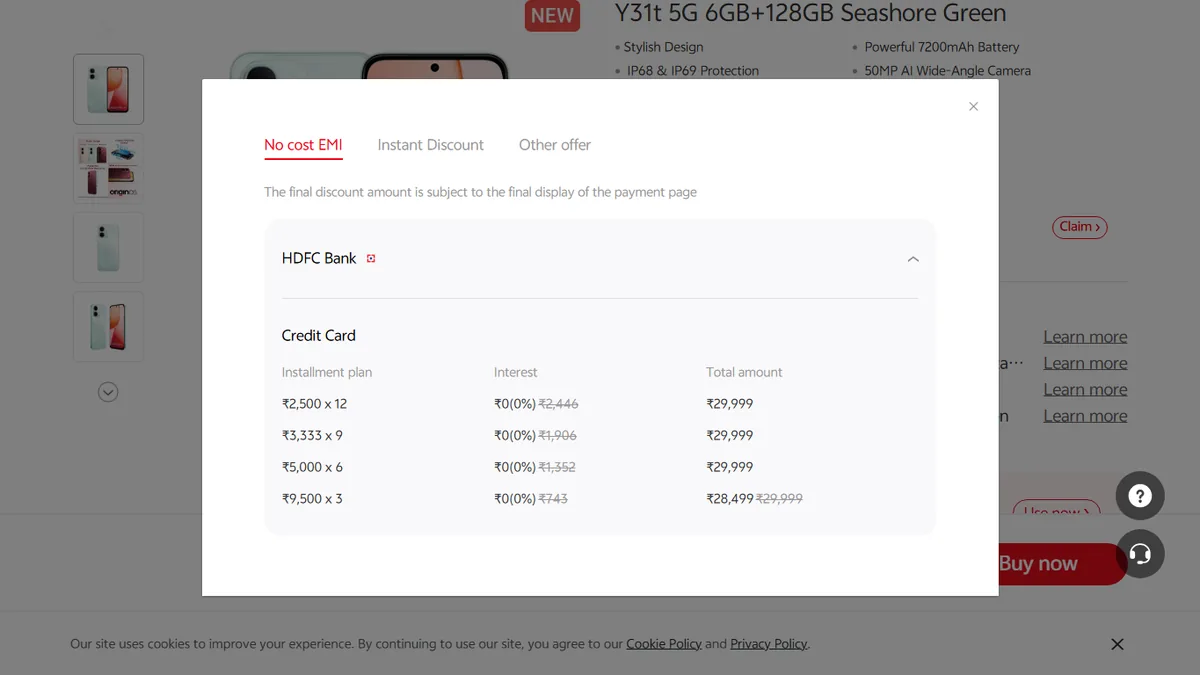Click the HDFC Bank name
The image size is (1200, 675).
319,258
